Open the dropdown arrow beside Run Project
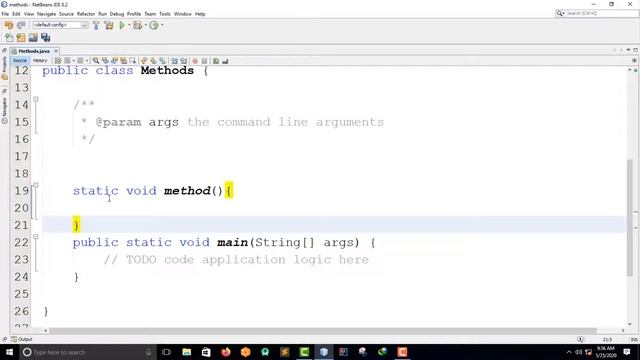640x360 pixels. [x=129, y=25]
